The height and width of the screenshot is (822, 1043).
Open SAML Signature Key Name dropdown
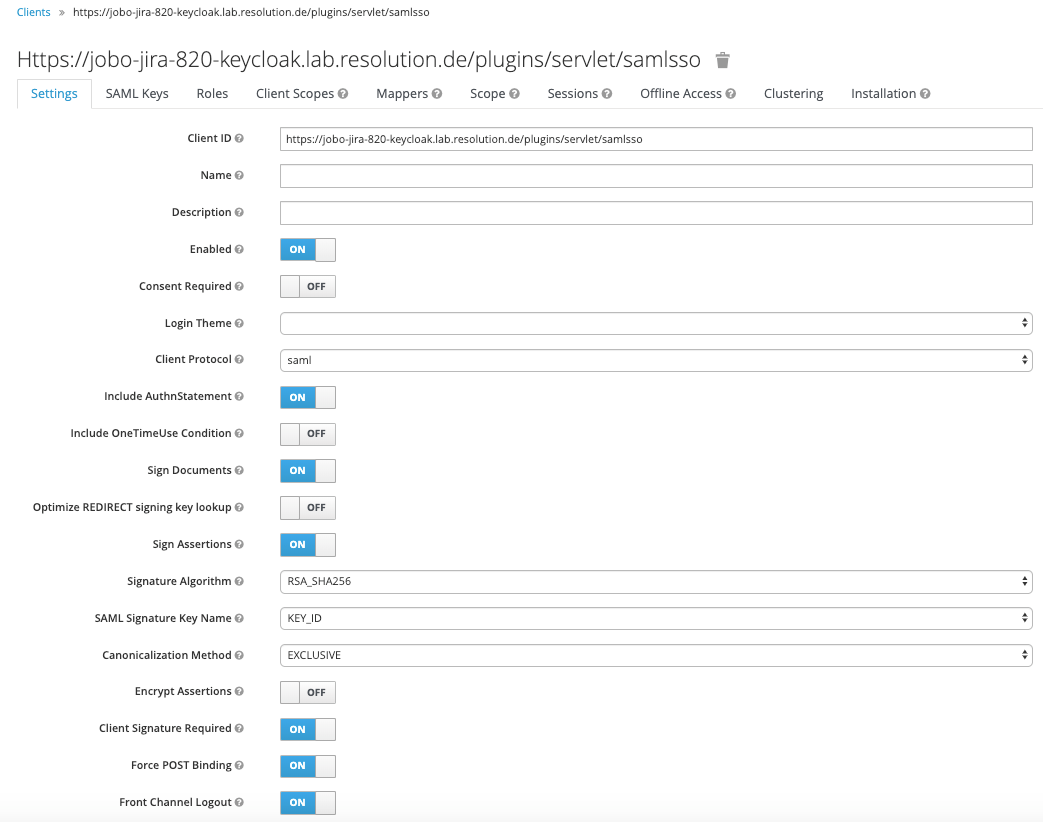click(x=656, y=618)
